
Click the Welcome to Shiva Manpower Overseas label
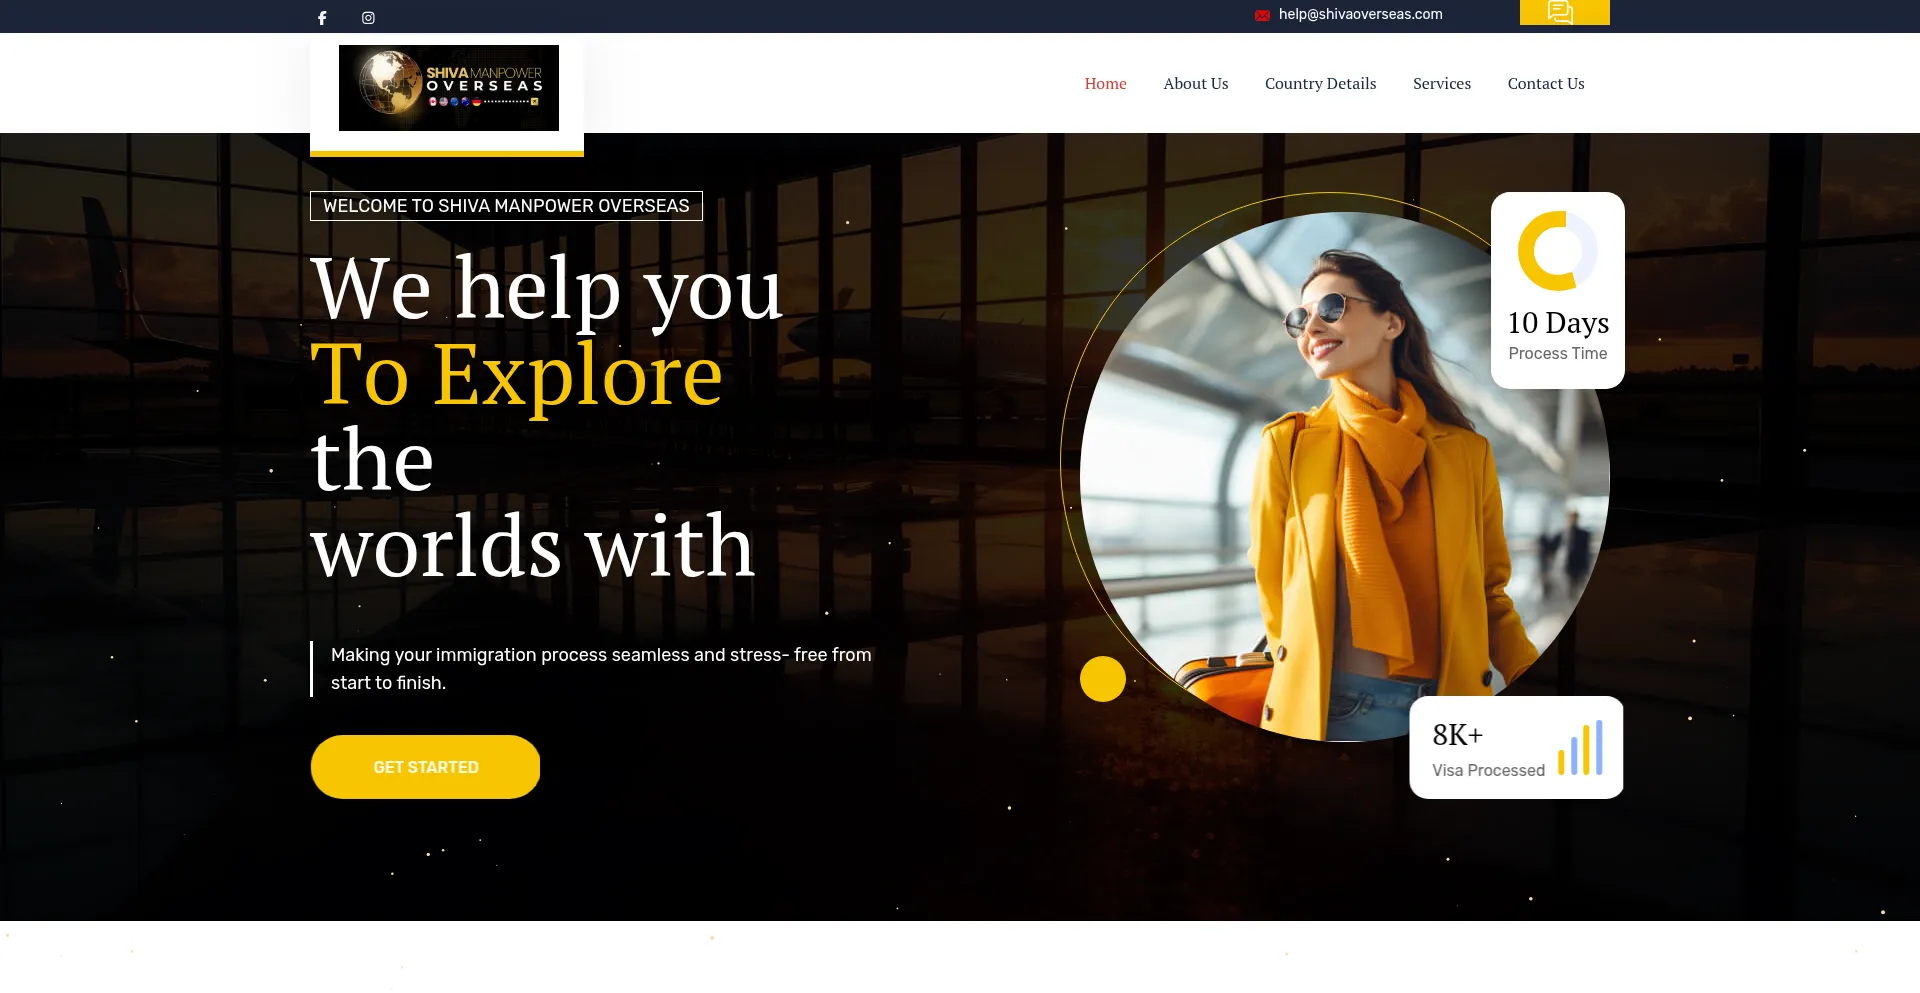tap(506, 206)
